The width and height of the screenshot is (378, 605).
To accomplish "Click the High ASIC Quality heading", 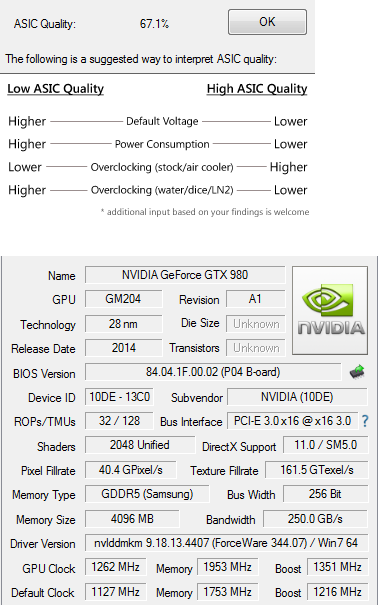I will 257,89.
